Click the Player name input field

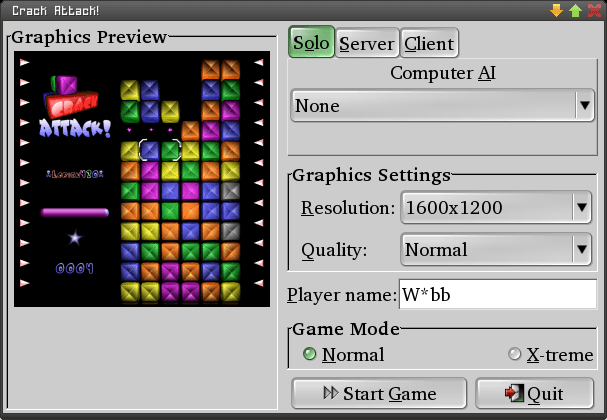[x=498, y=295]
